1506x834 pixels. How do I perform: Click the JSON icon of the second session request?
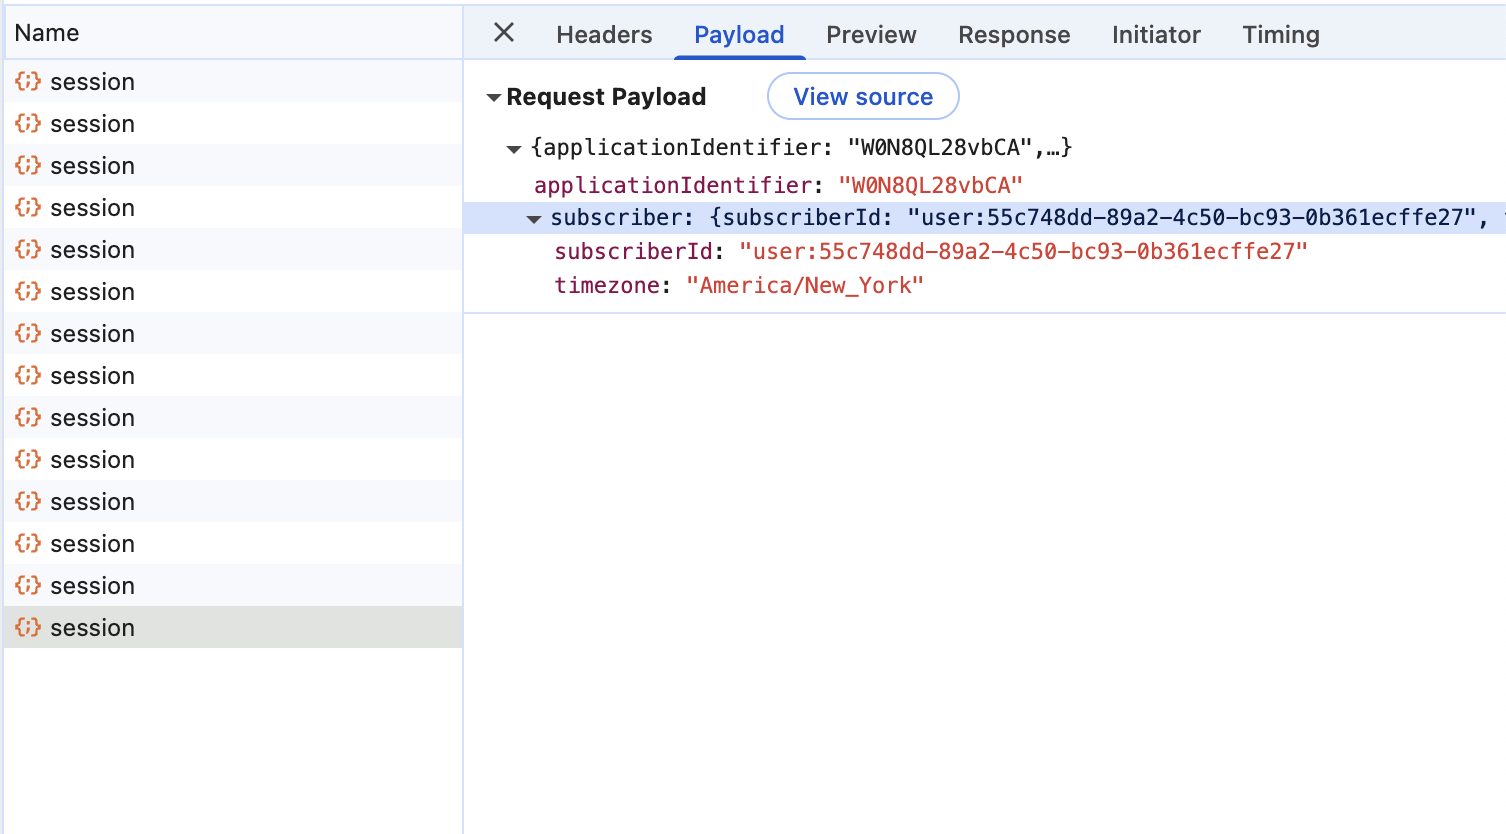[28, 123]
